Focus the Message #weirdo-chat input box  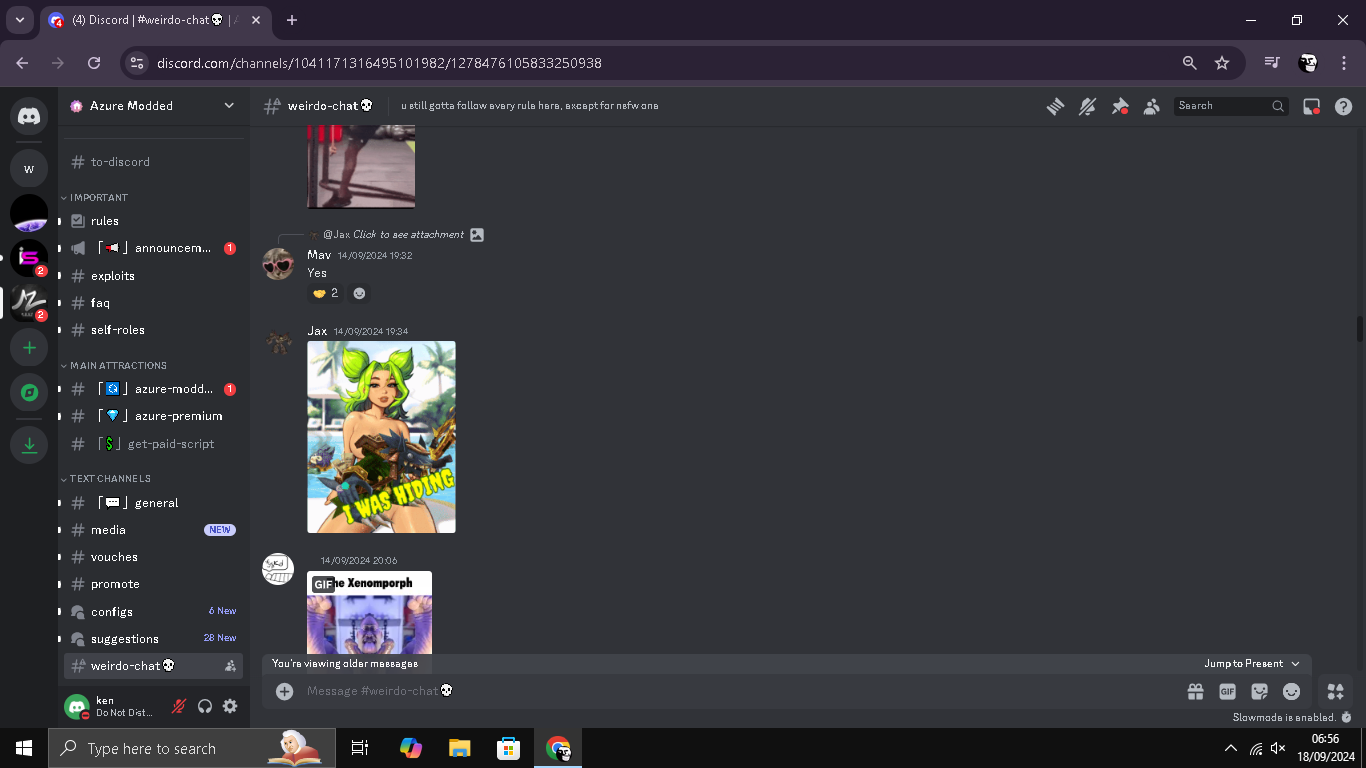(738, 691)
